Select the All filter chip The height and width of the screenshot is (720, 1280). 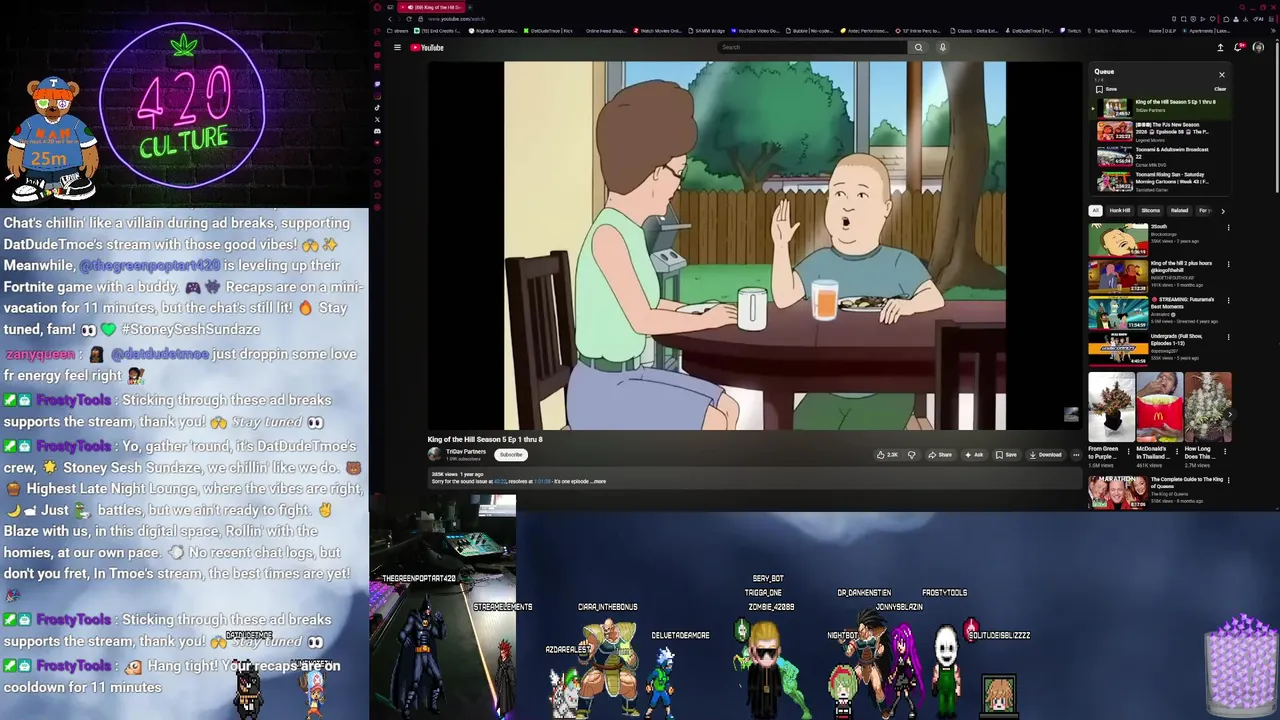tap(1095, 211)
